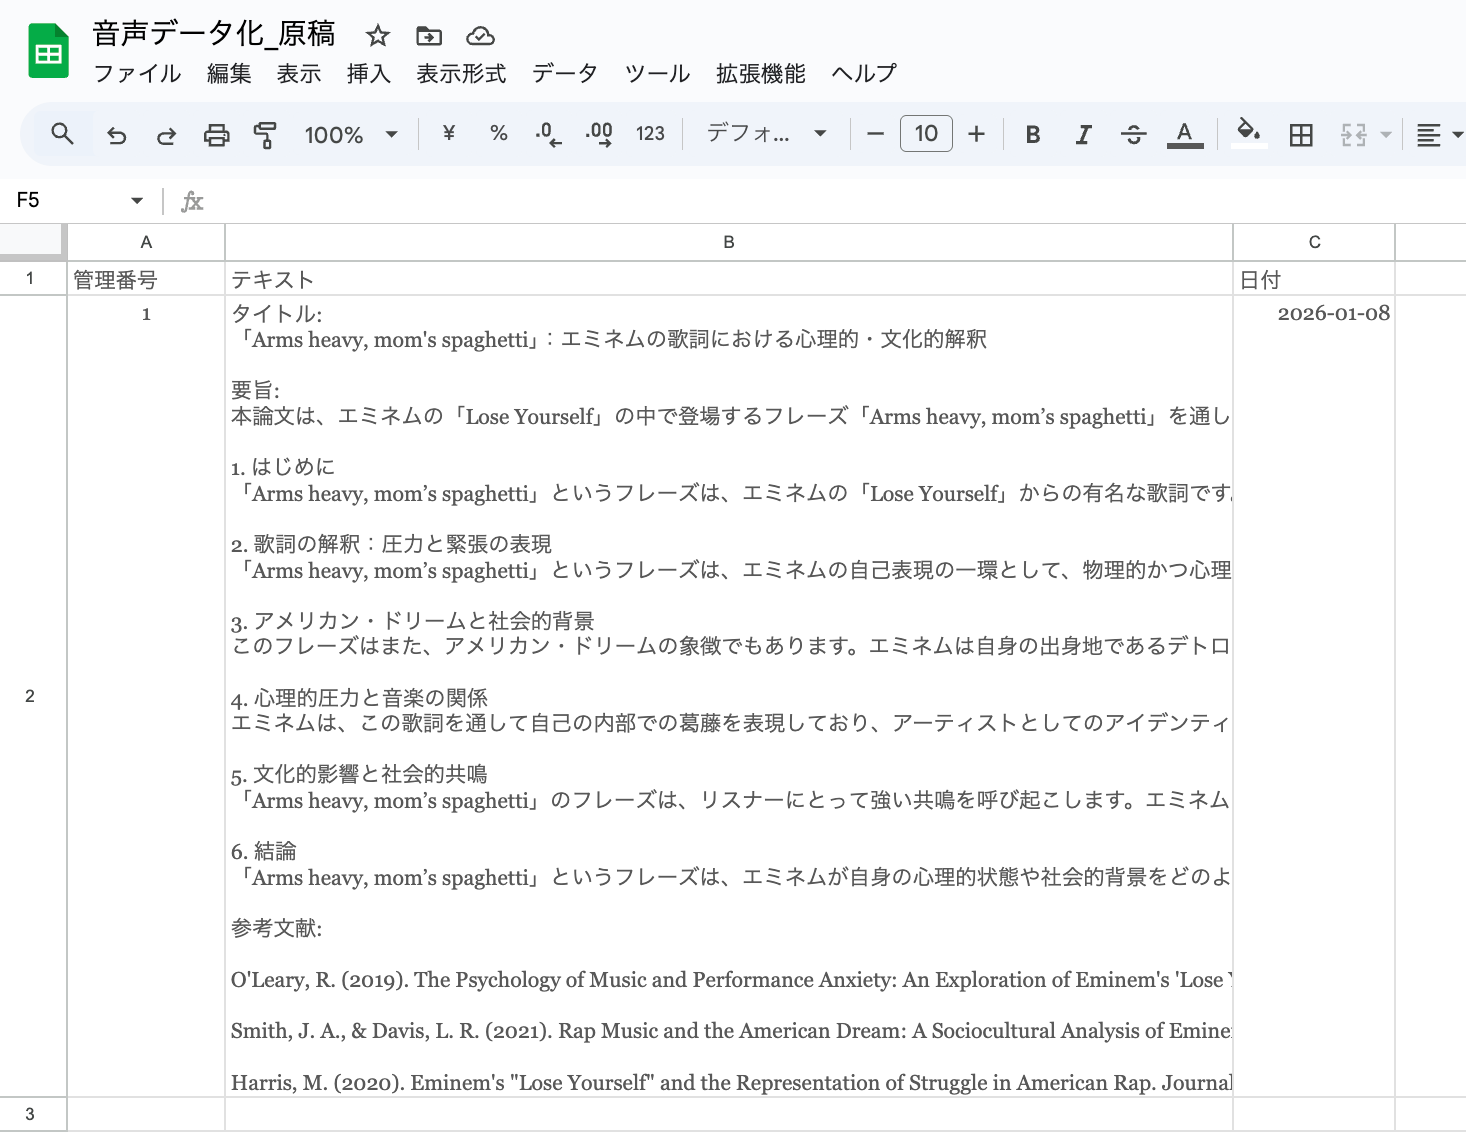Screen dimensions: 1466x1132
Task: Open the 表示形式 menu
Action: pyautogui.click(x=461, y=74)
